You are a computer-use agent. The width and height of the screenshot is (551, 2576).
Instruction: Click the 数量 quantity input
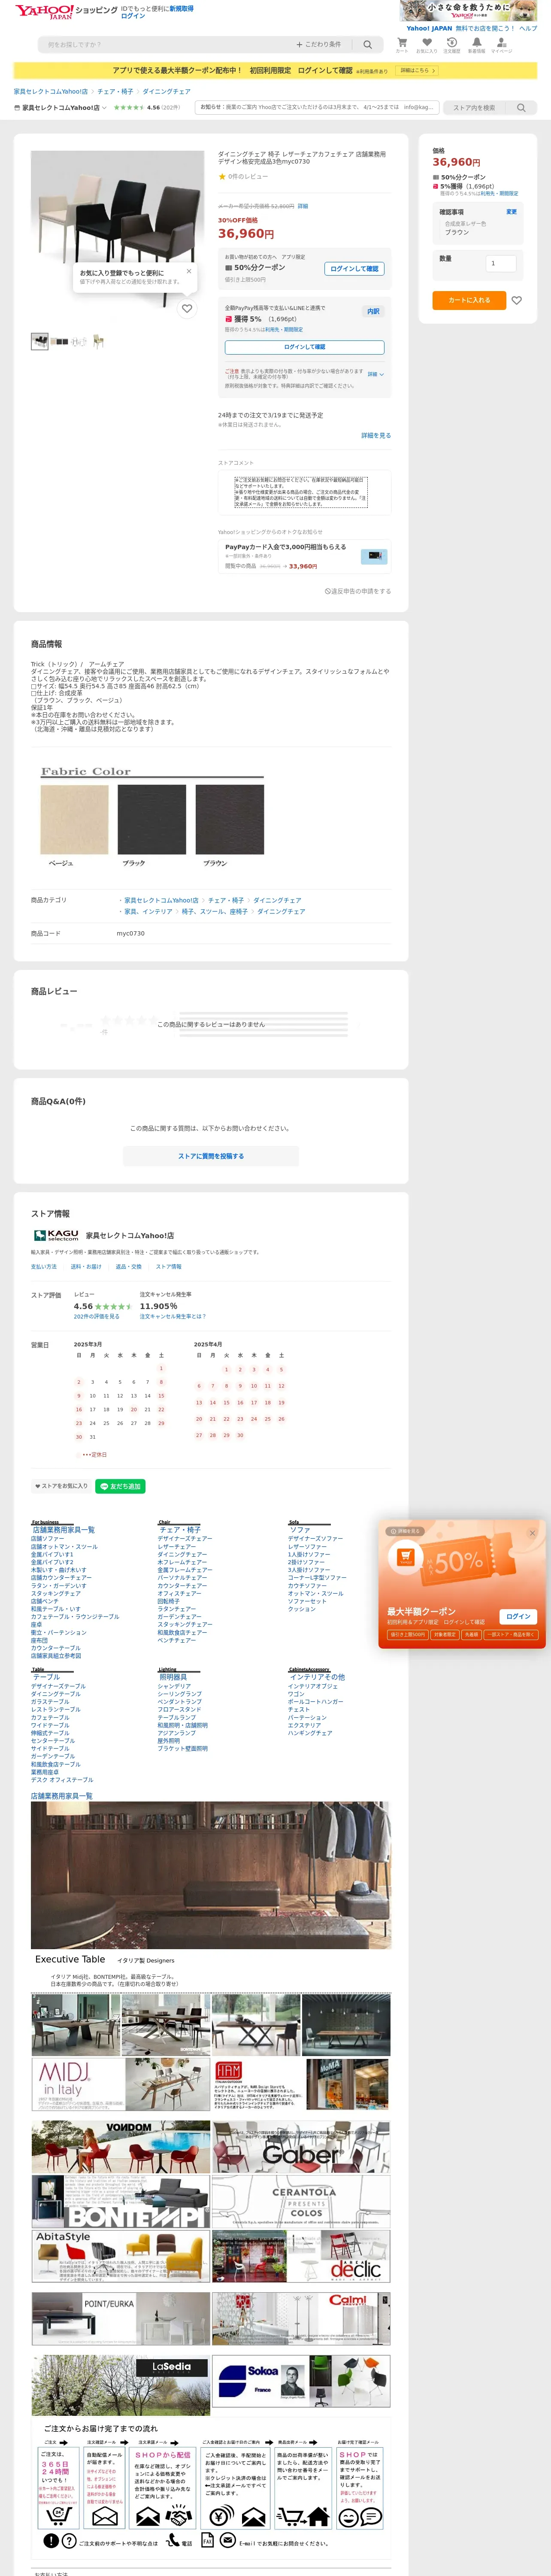point(500,263)
